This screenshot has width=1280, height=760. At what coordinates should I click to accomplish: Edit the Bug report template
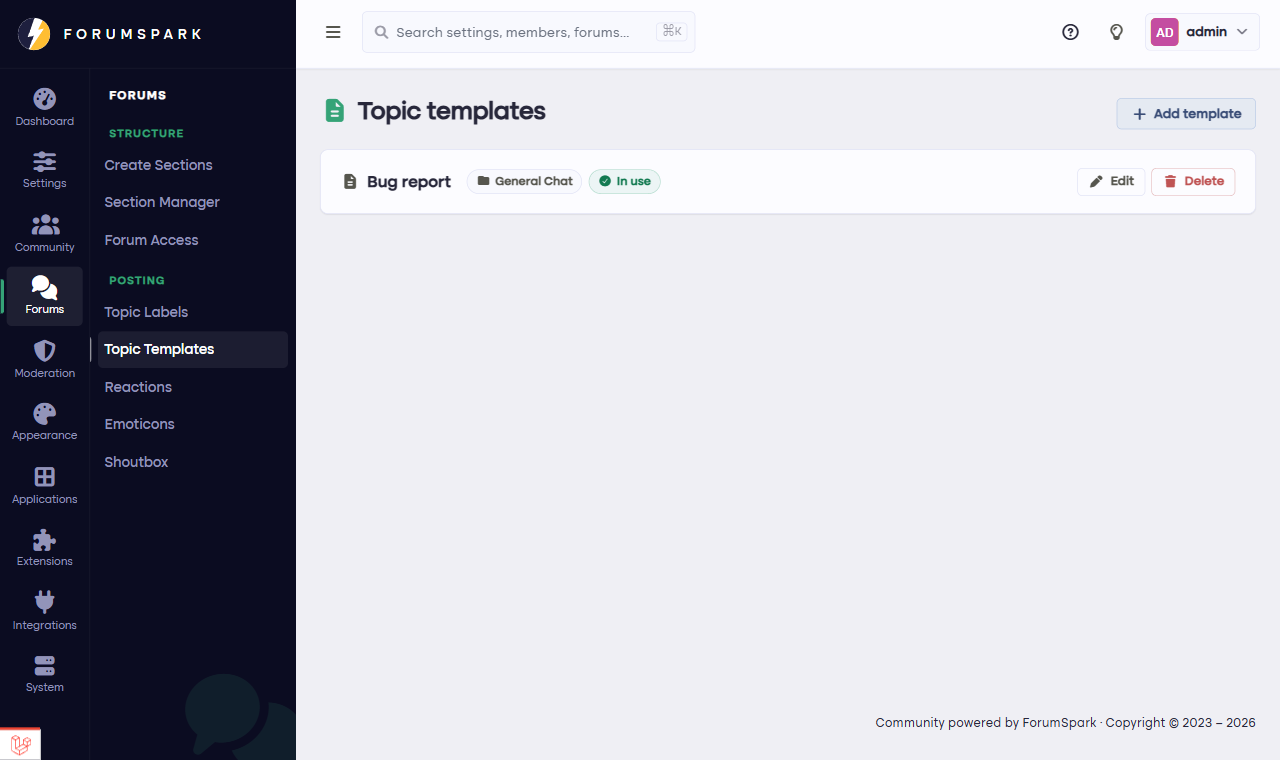click(1111, 181)
